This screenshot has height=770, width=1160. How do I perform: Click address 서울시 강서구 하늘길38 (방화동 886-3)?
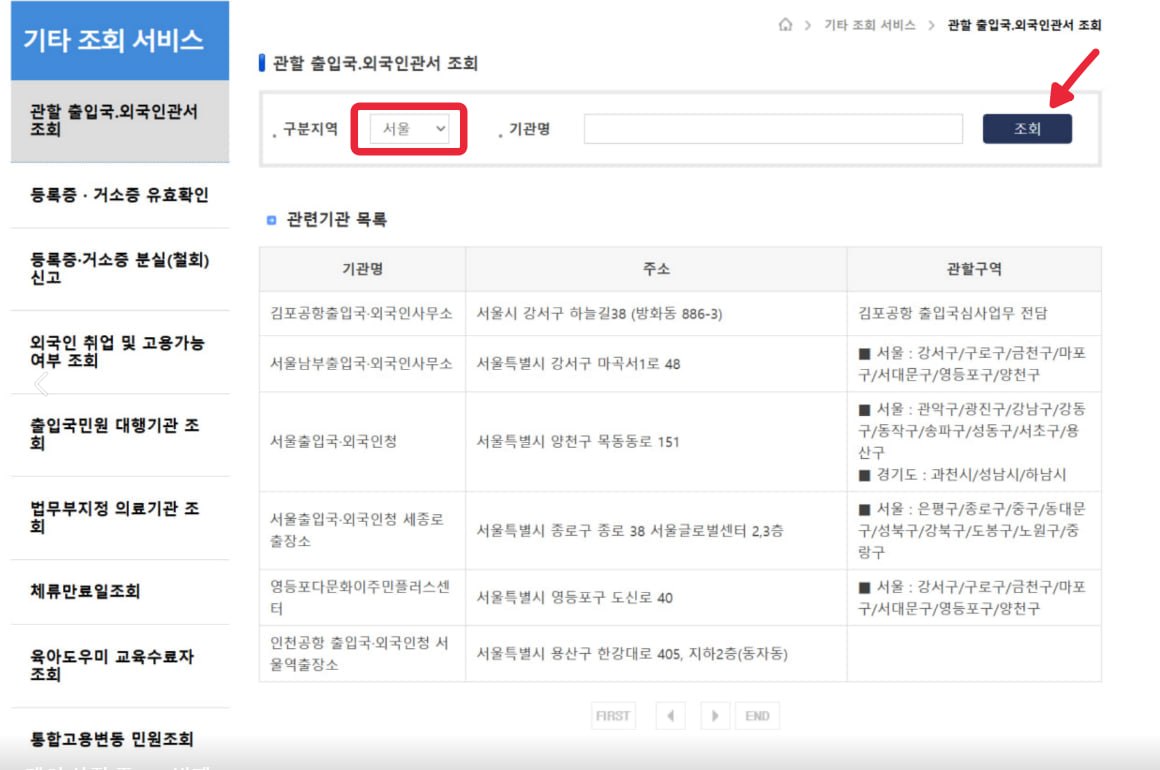(x=598, y=314)
